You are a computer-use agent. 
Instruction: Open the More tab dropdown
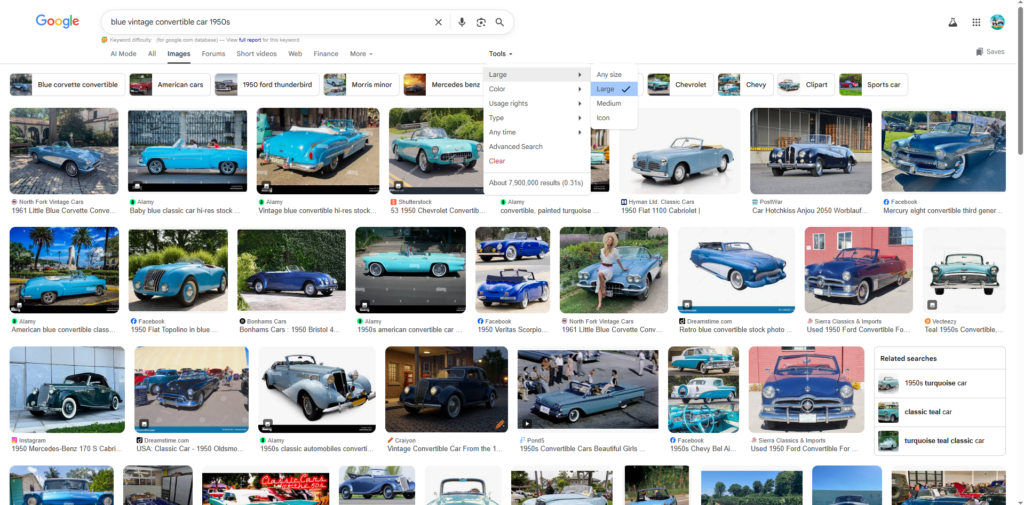pyautogui.click(x=361, y=54)
